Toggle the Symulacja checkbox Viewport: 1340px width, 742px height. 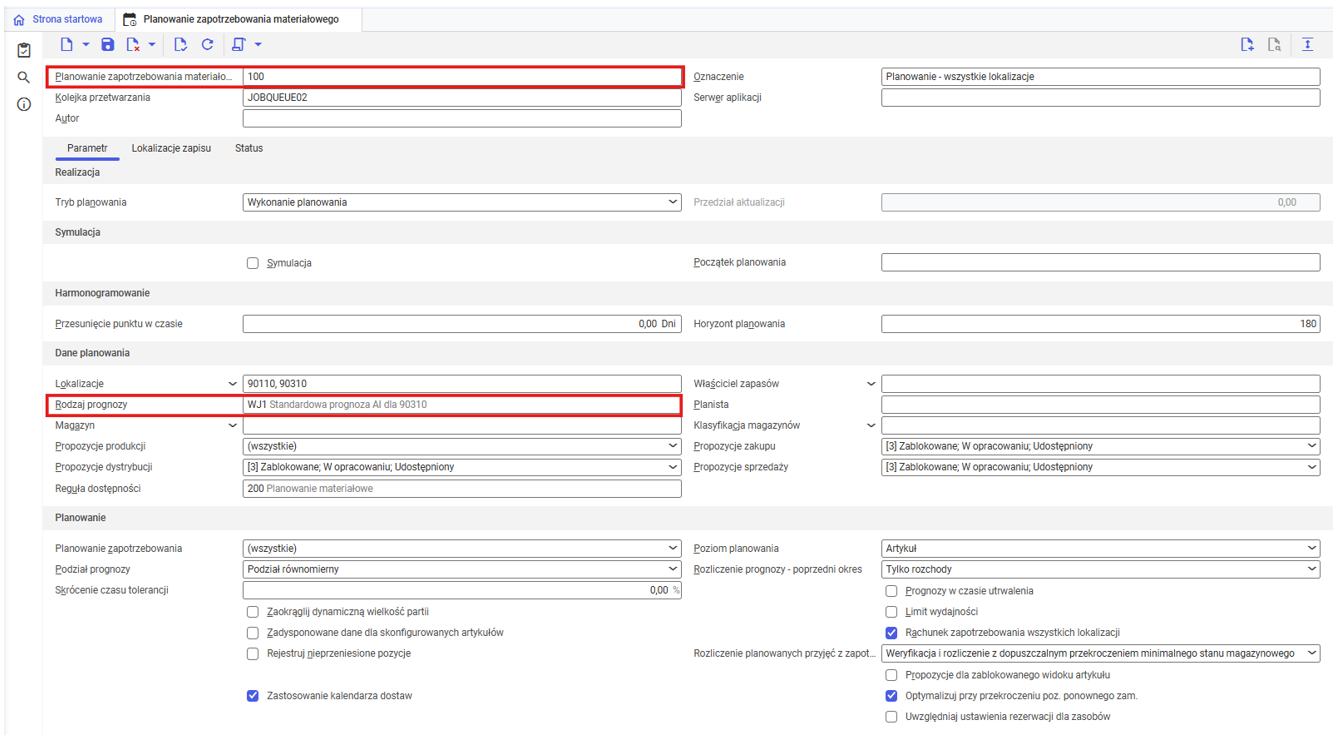click(253, 263)
